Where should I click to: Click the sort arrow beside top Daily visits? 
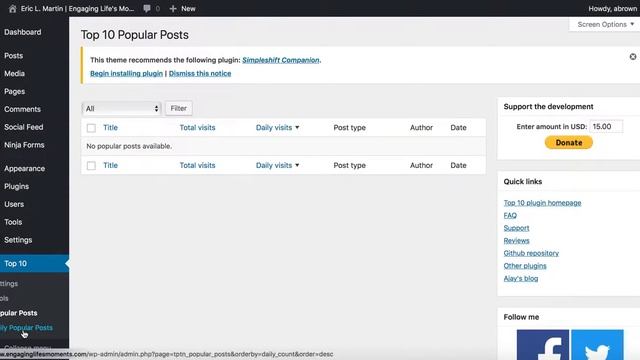[297, 127]
